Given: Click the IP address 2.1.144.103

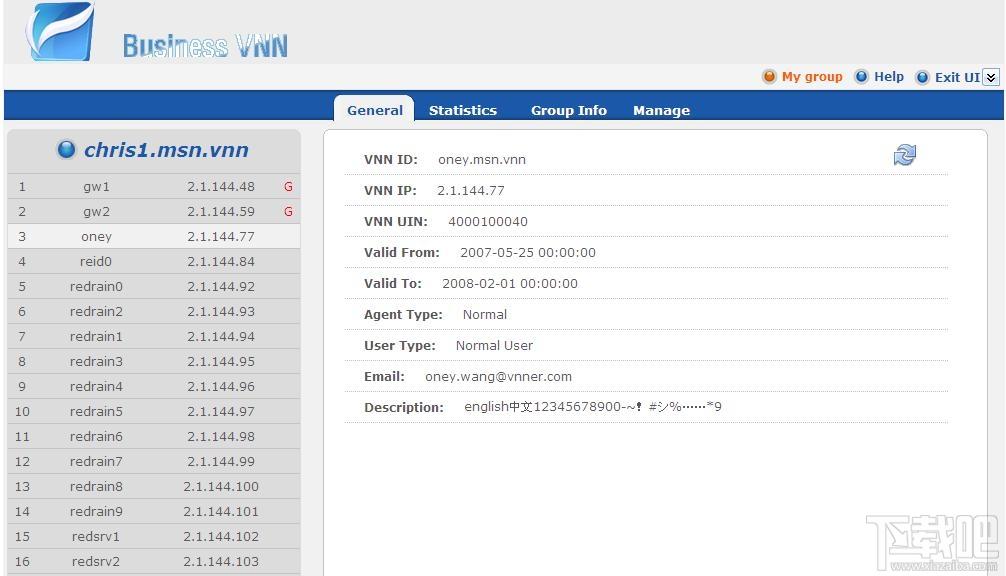Looking at the screenshot, I should 221,562.
